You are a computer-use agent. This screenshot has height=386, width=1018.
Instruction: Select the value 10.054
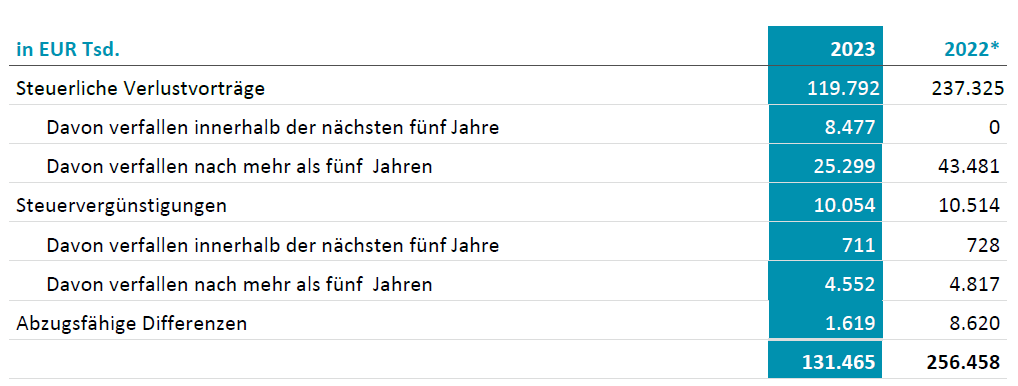(x=845, y=206)
